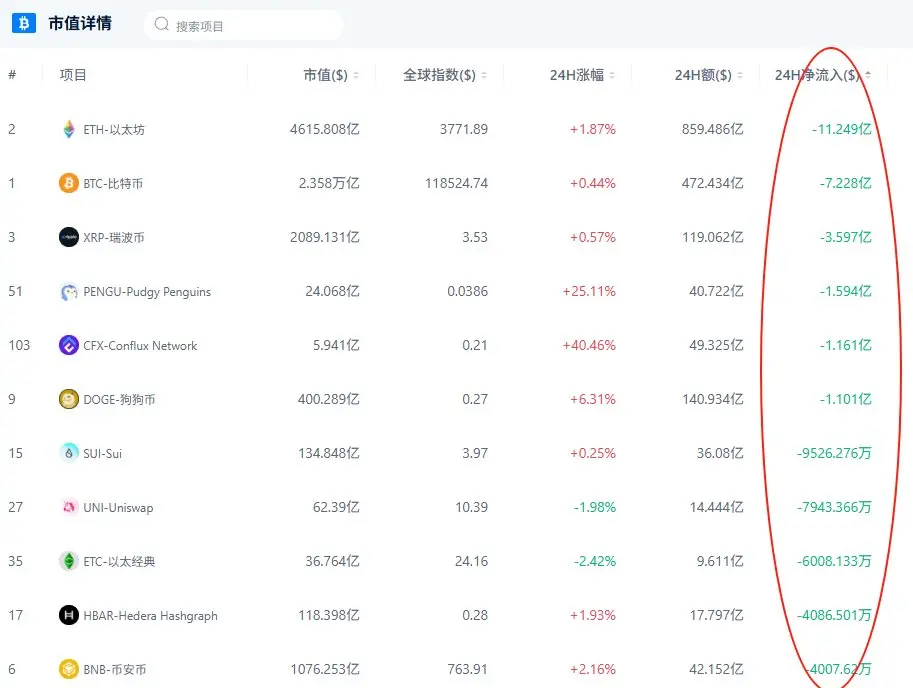
Task: Open the XRP-瑞波币 project link
Action: (x=114, y=237)
